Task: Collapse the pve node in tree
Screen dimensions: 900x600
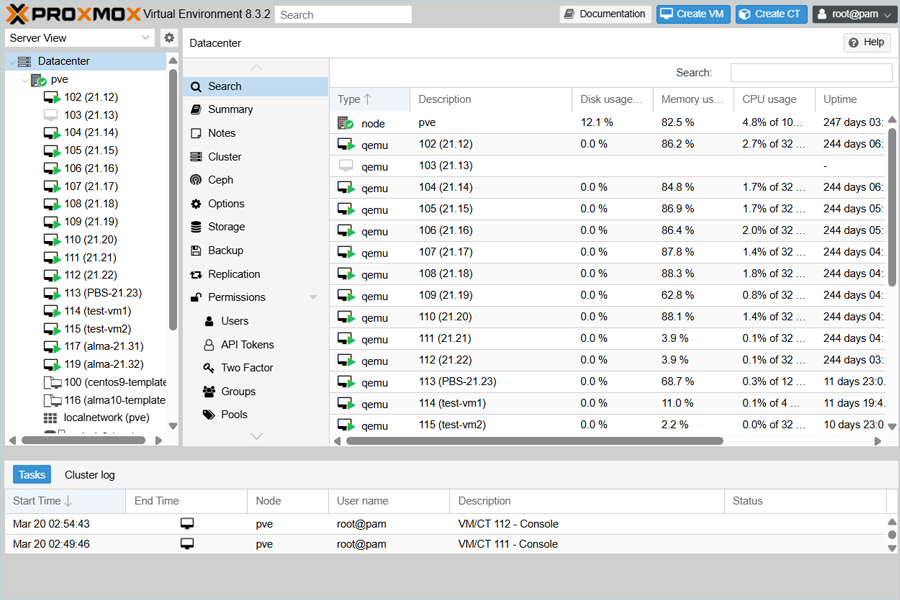Action: tap(25, 80)
